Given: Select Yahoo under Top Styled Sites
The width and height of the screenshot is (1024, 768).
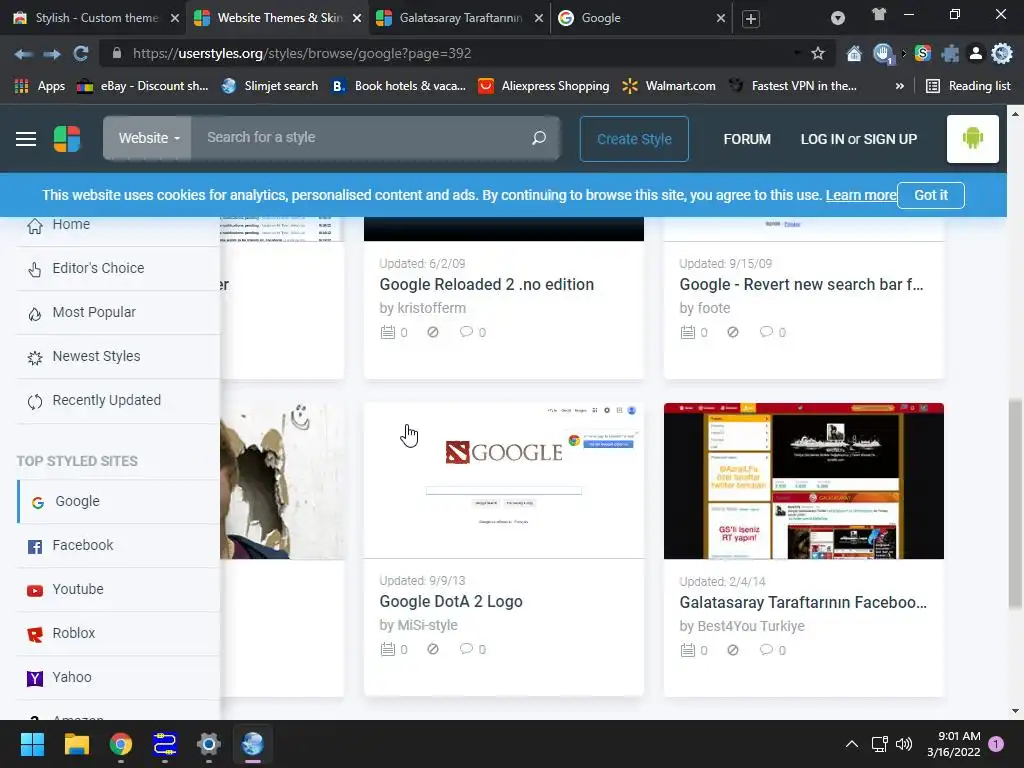Looking at the screenshot, I should (118, 677).
